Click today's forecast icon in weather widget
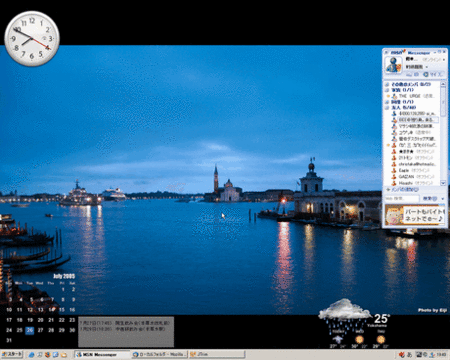450x360 pixels. point(338,339)
